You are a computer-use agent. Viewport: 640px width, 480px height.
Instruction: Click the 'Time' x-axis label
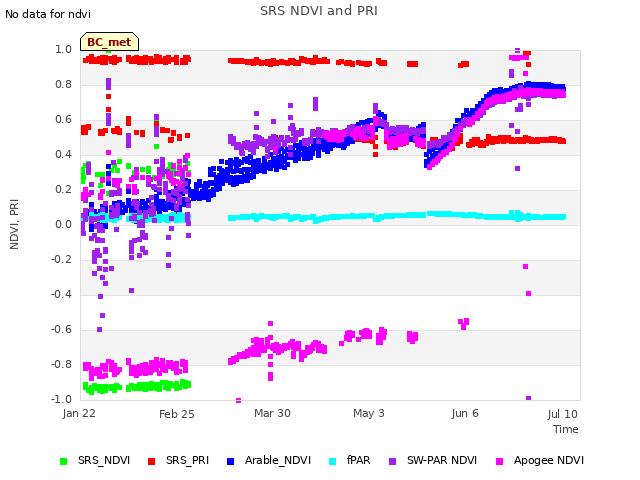pyautogui.click(x=566, y=429)
